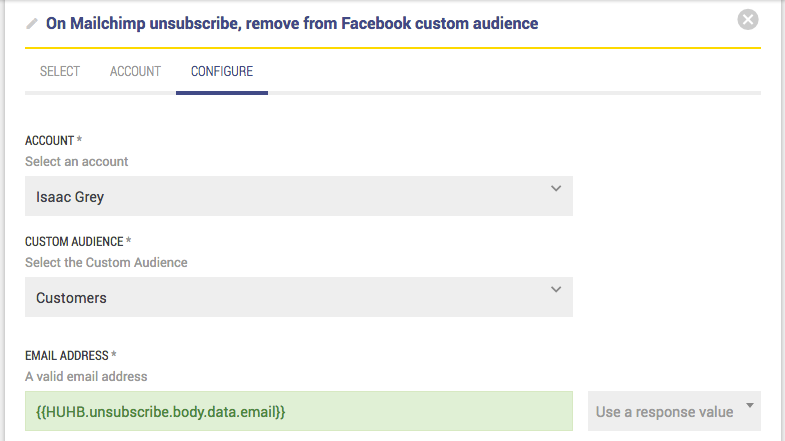The width and height of the screenshot is (785, 441).
Task: Click the arrow on 'Use a response value'
Action: pos(750,410)
